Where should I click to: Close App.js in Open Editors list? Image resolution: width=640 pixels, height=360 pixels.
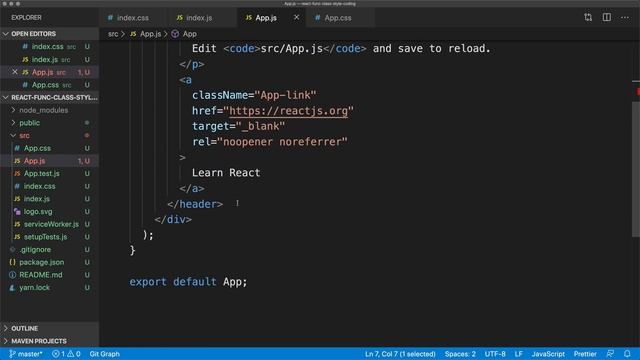tap(15, 72)
